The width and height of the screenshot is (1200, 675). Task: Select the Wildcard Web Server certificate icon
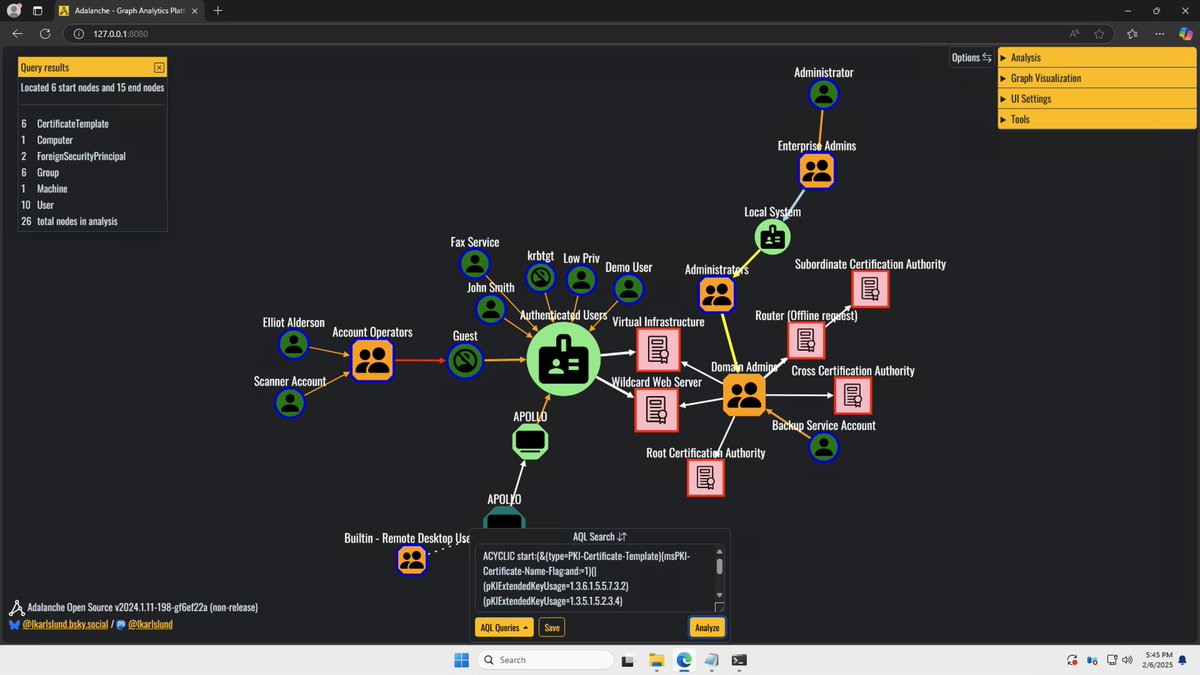point(656,409)
